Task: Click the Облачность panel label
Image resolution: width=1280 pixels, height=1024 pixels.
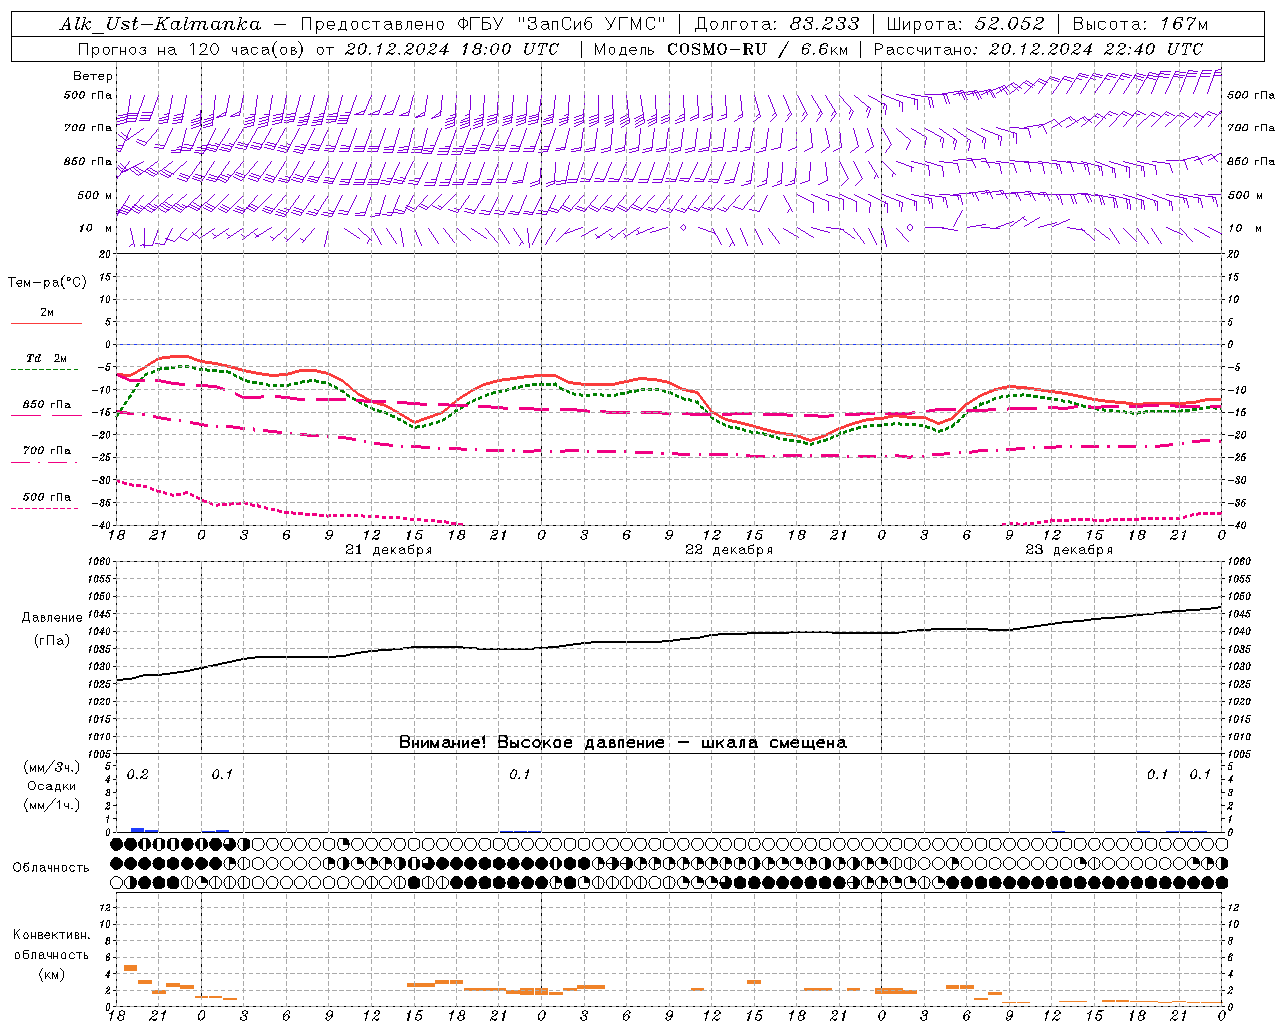Action: tap(51, 867)
